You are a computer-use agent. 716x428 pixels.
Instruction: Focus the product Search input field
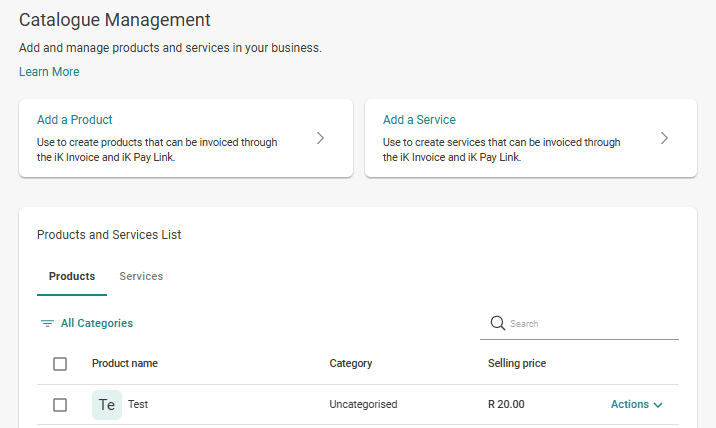tap(590, 324)
